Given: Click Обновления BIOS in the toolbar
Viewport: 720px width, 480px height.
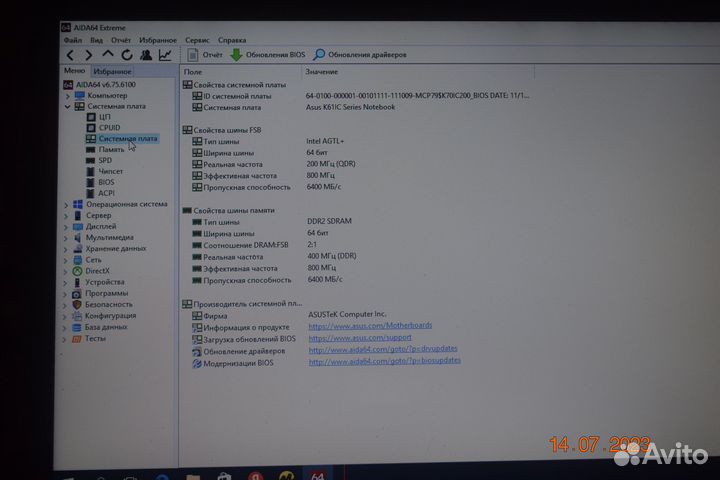Looking at the screenshot, I should point(267,55).
